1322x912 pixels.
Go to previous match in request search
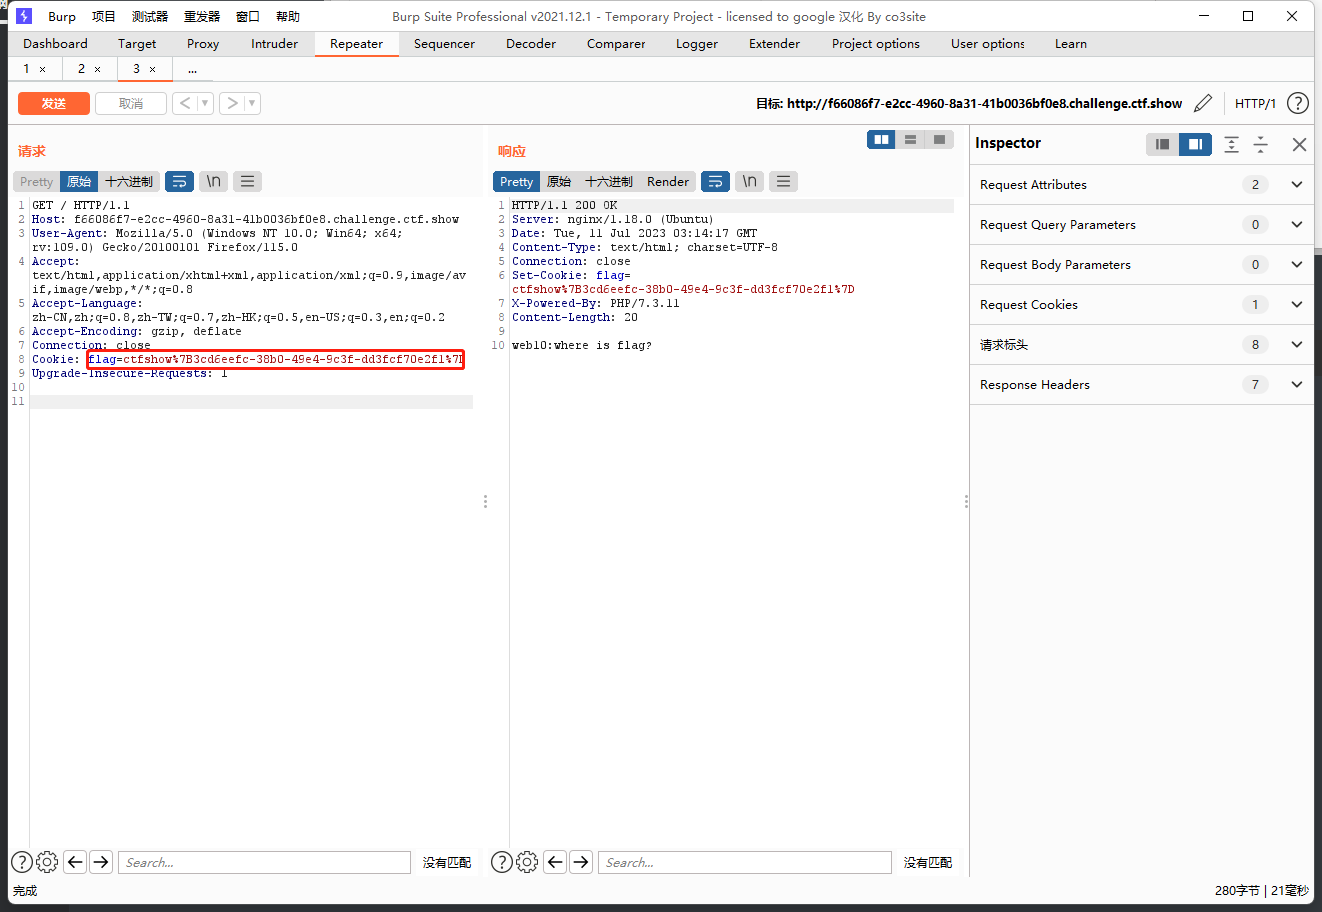click(75, 862)
